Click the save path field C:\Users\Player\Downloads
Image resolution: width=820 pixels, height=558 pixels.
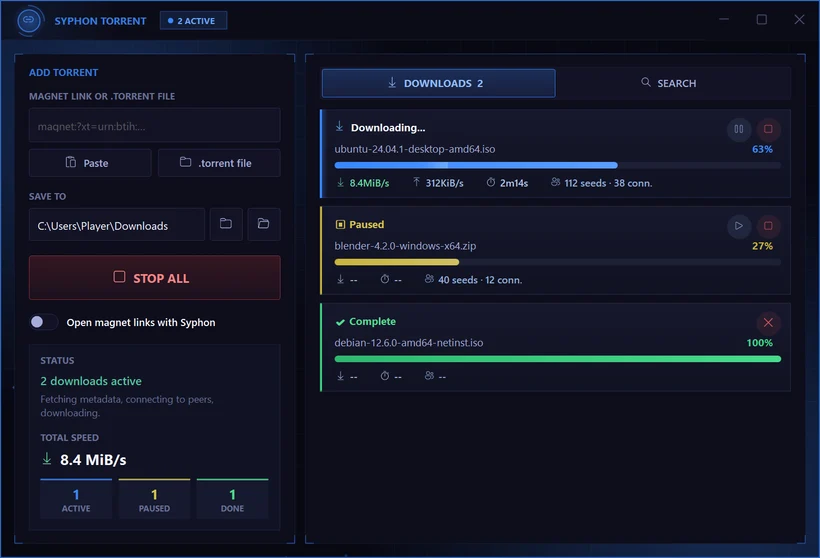(x=117, y=225)
